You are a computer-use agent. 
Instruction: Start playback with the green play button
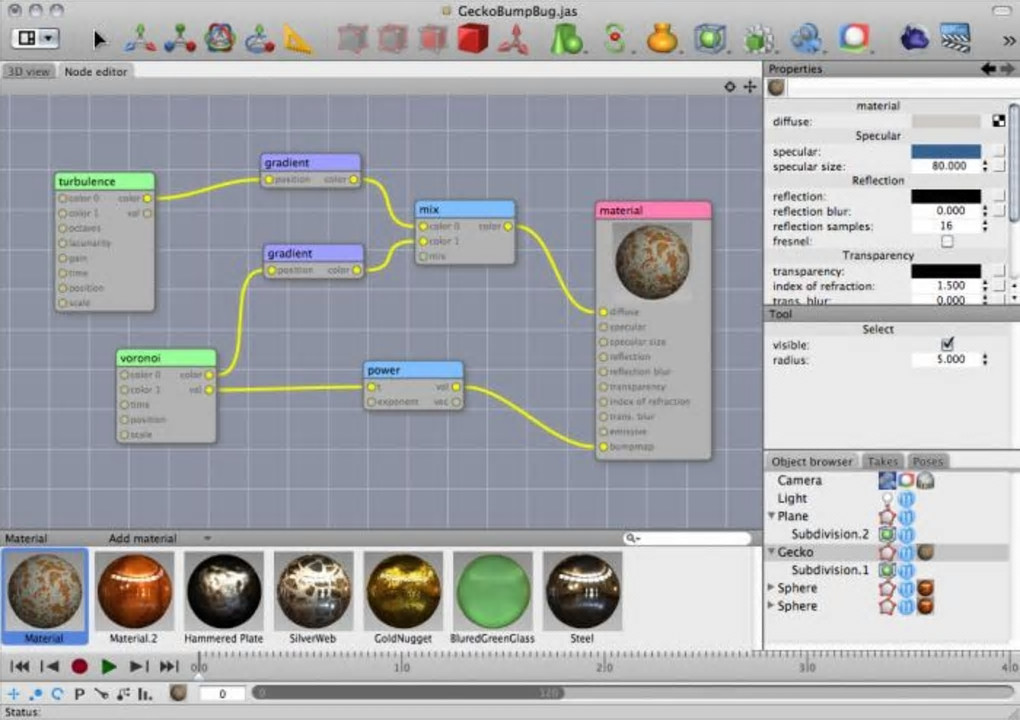coord(109,666)
